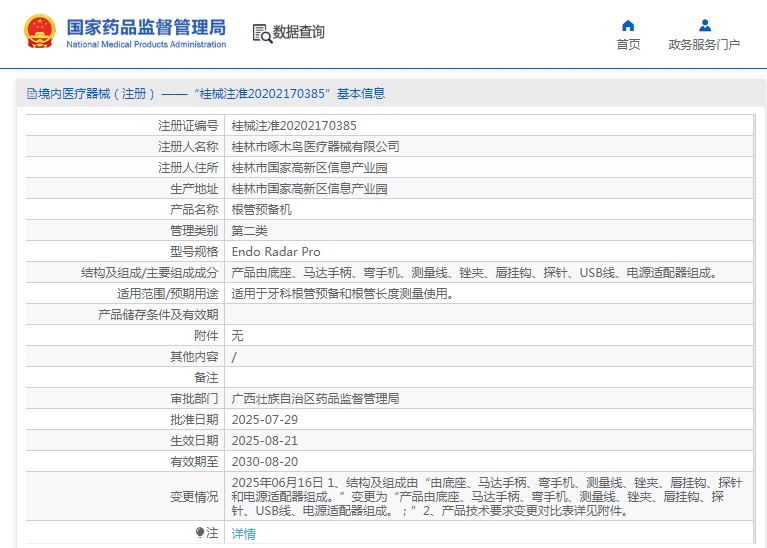This screenshot has height=548, width=767.
Task: Click expiry date 2030-08-20
Action: tap(265, 462)
